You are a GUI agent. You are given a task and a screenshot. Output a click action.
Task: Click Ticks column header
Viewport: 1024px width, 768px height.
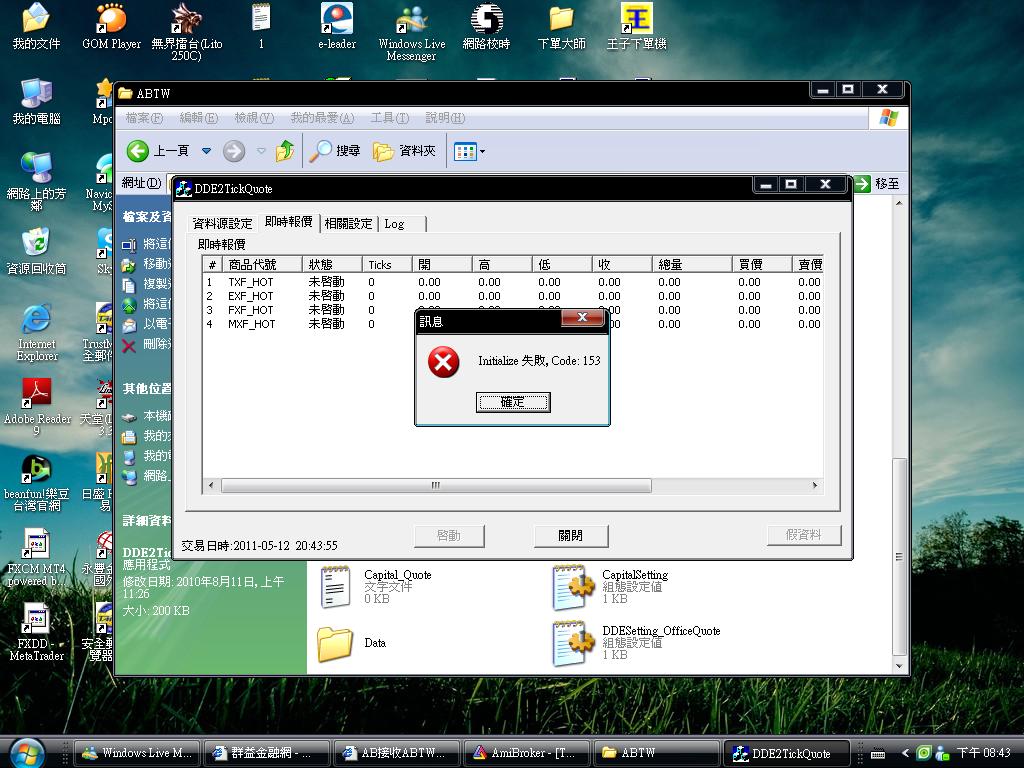pyautogui.click(x=387, y=264)
